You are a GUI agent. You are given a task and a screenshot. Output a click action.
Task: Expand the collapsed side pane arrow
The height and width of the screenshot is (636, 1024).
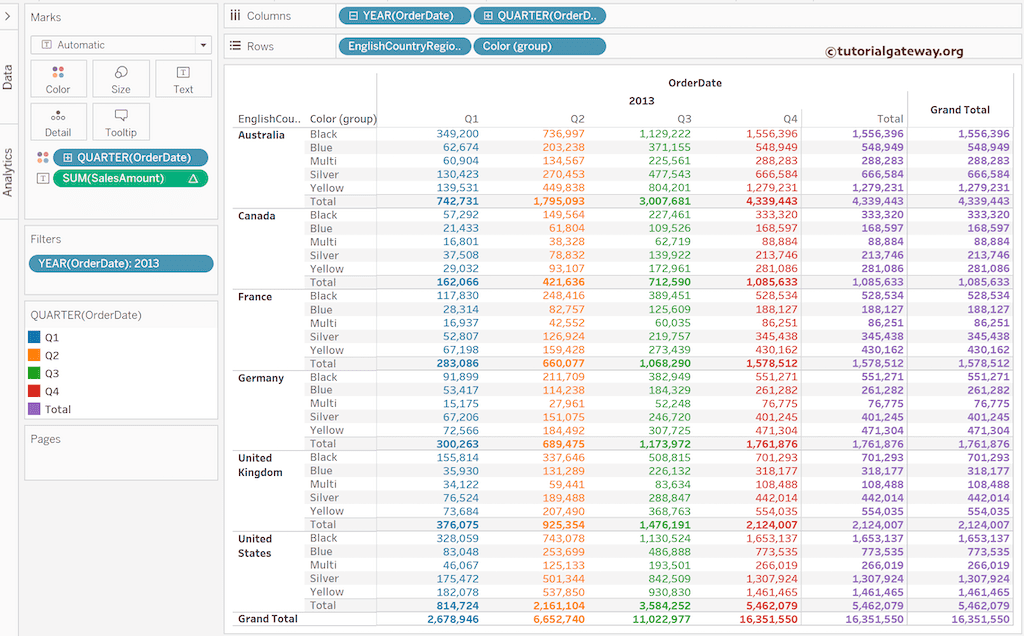click(8, 15)
